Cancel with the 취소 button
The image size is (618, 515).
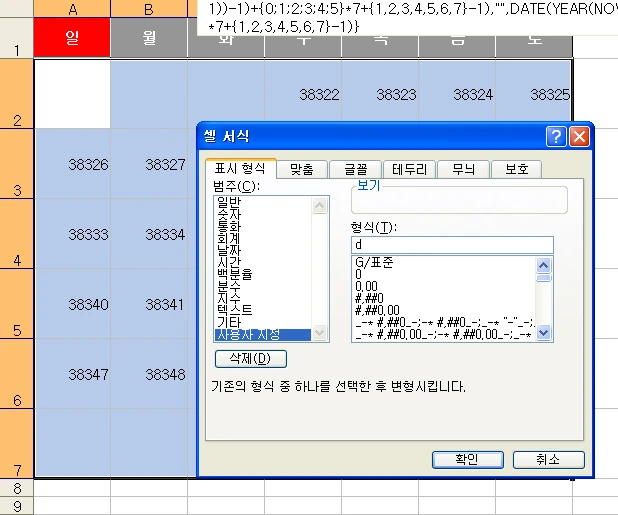coord(548,459)
